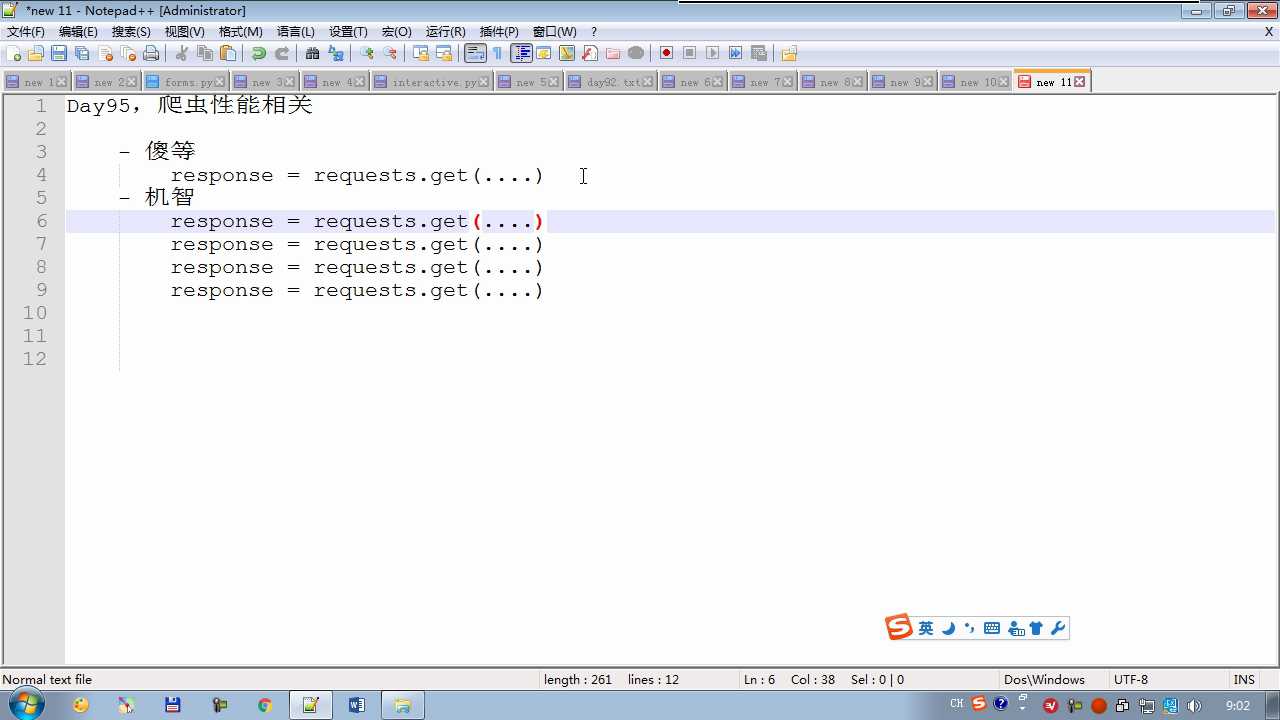Open the 格式(M) menu

click(241, 32)
